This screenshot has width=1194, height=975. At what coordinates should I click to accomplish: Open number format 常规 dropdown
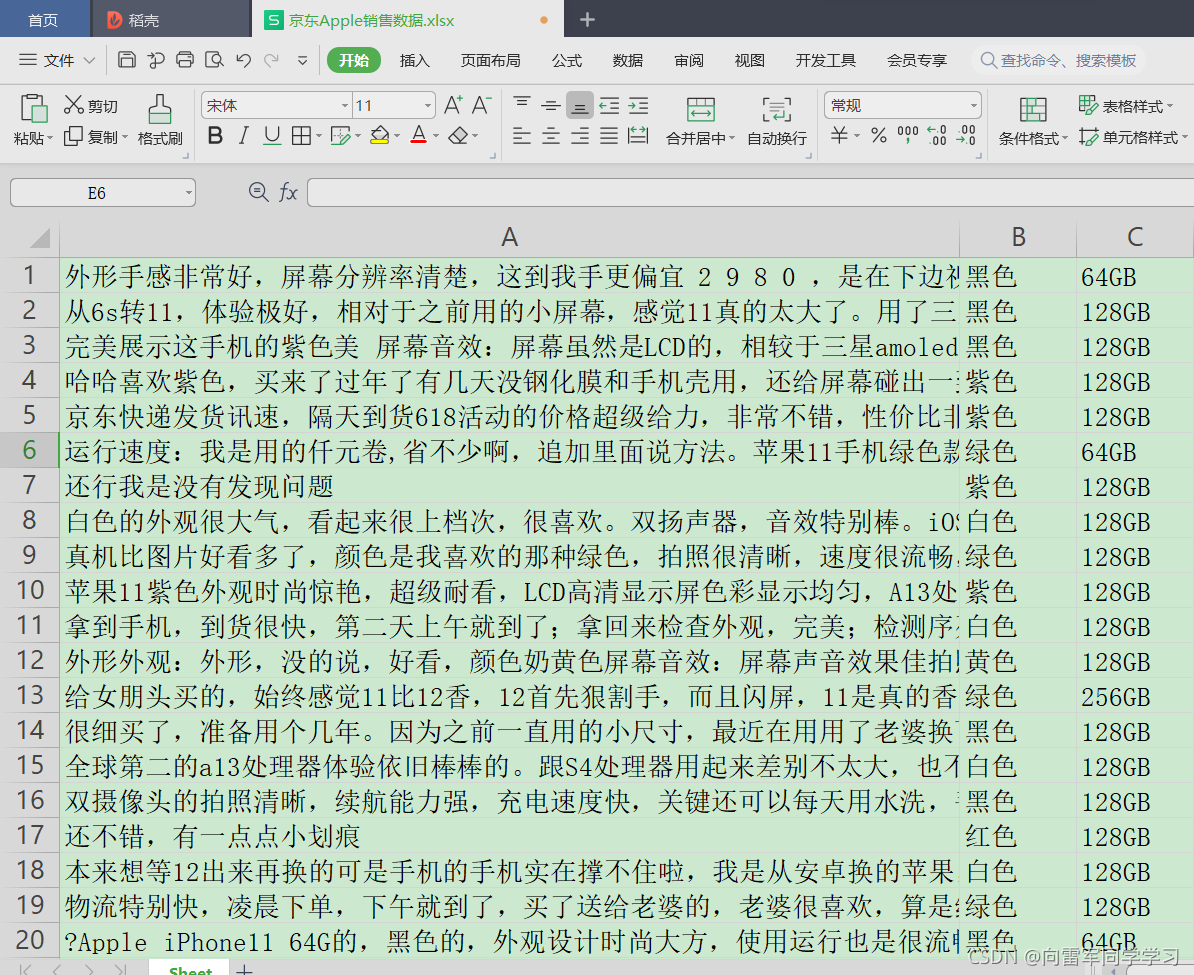(973, 106)
